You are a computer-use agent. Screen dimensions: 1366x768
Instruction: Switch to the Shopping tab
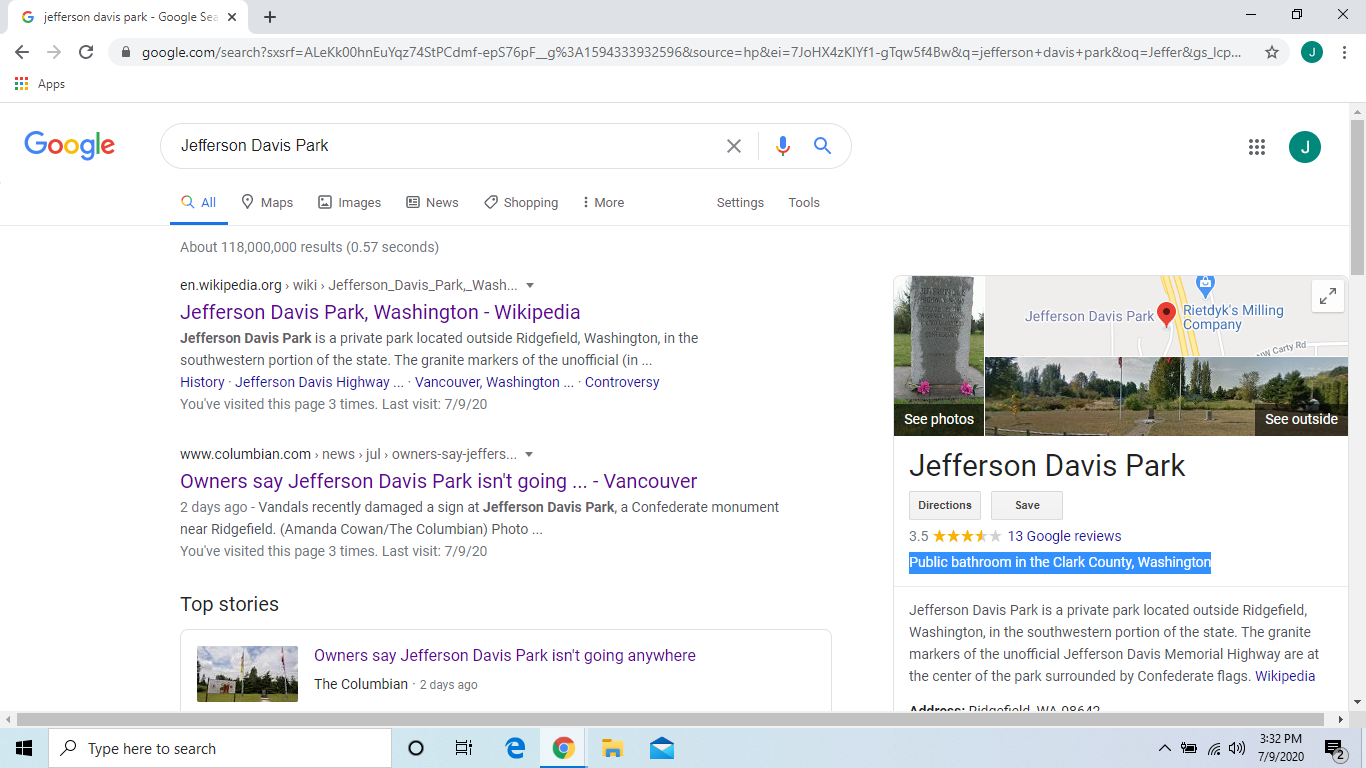(x=521, y=202)
